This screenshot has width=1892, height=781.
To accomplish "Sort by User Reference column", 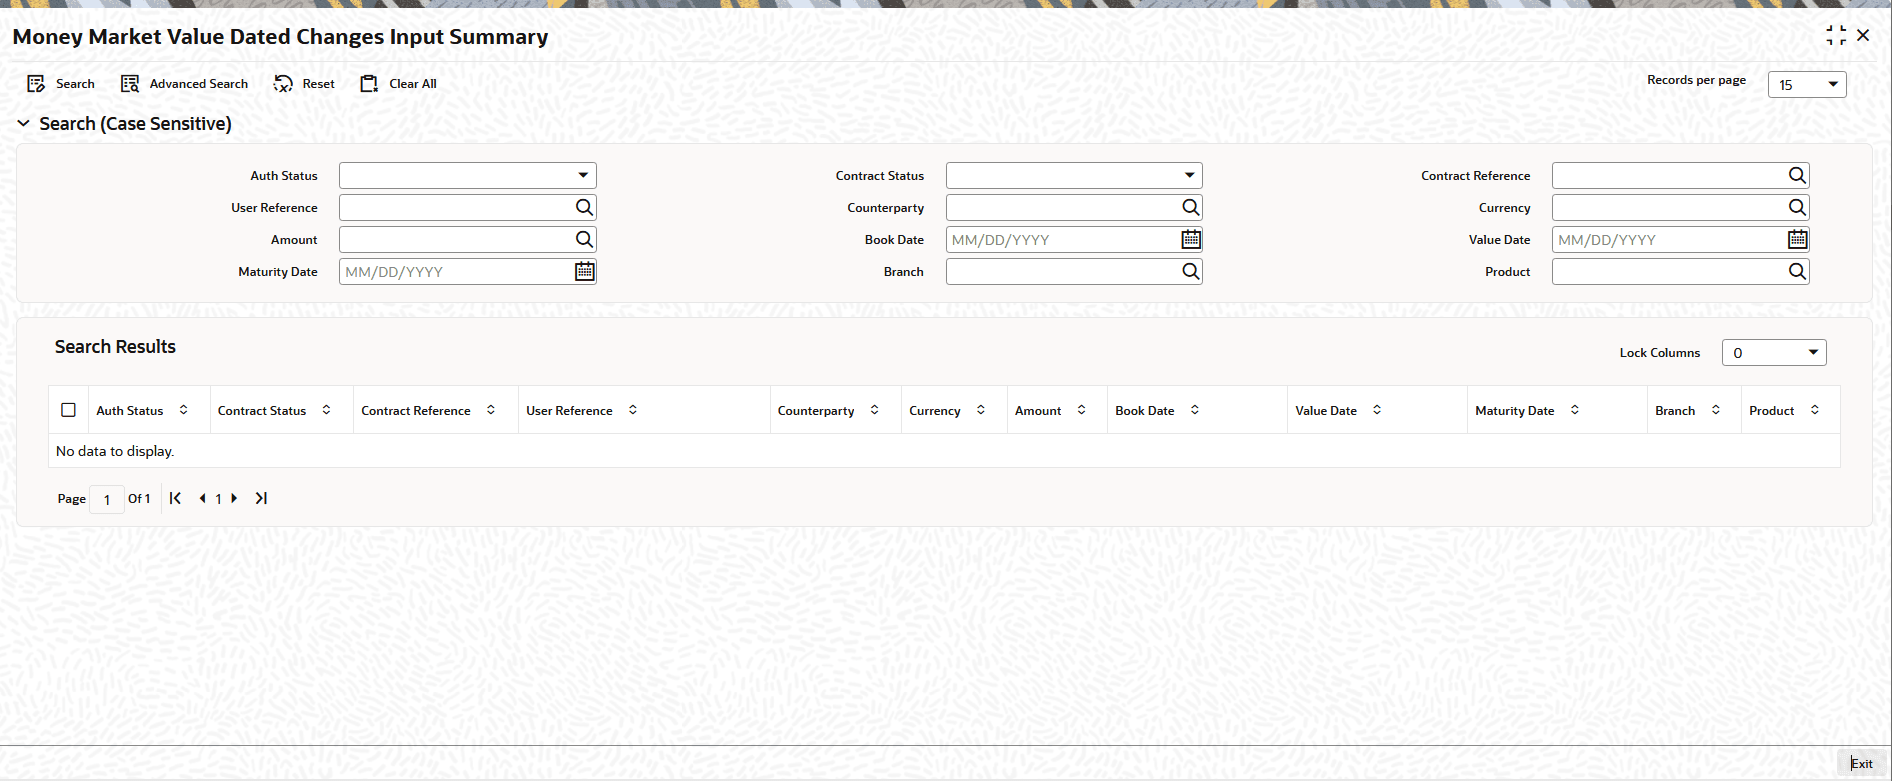I will [x=633, y=410].
